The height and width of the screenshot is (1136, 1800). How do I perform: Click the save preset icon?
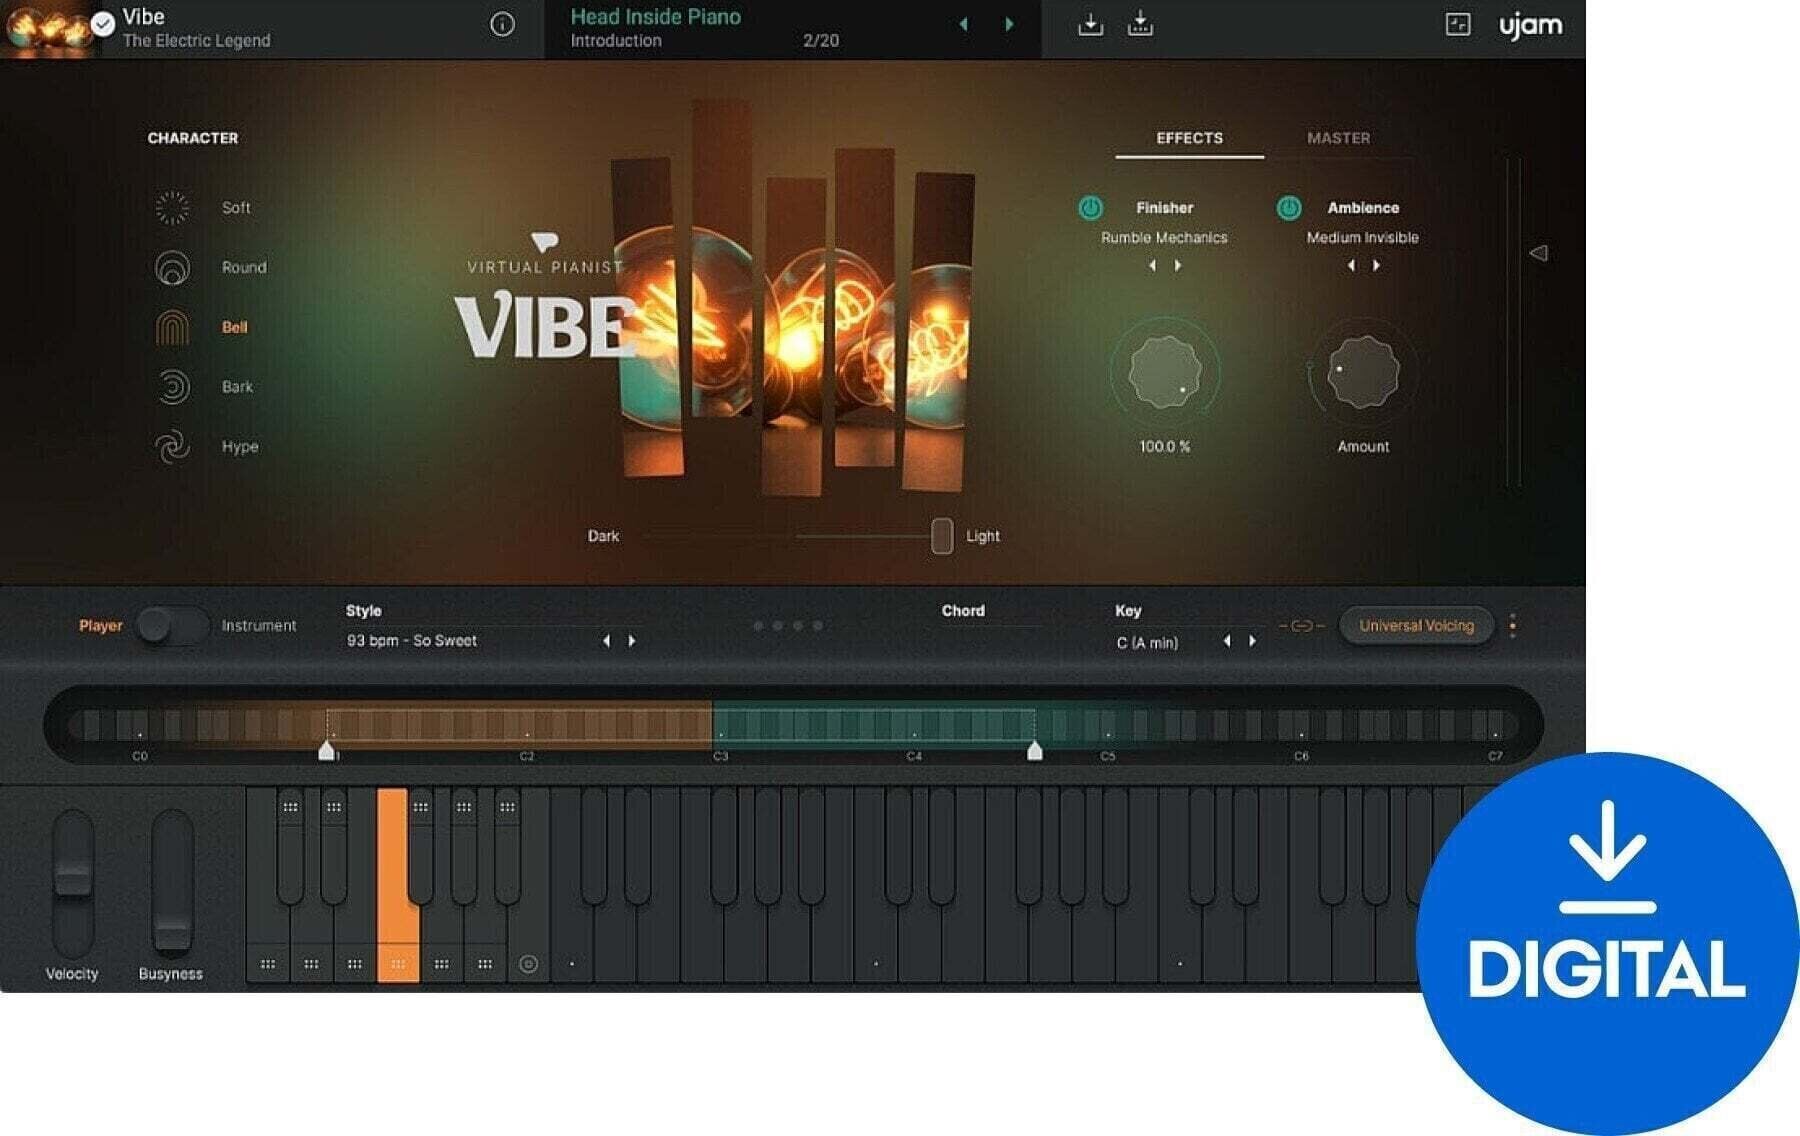pyautogui.click(x=1090, y=24)
